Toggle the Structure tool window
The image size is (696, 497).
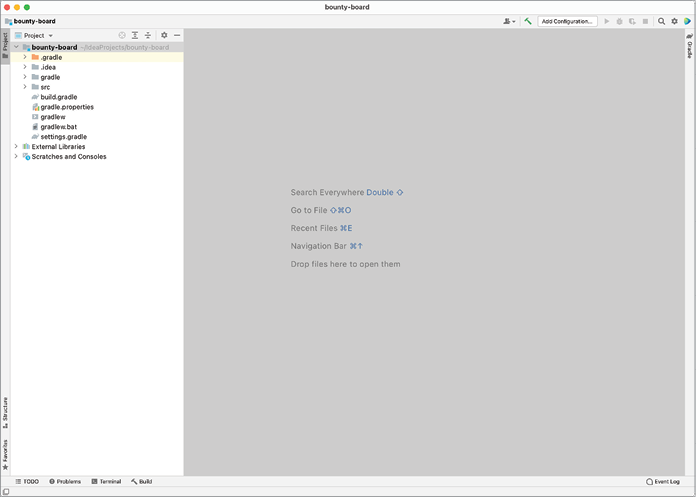coord(5,411)
